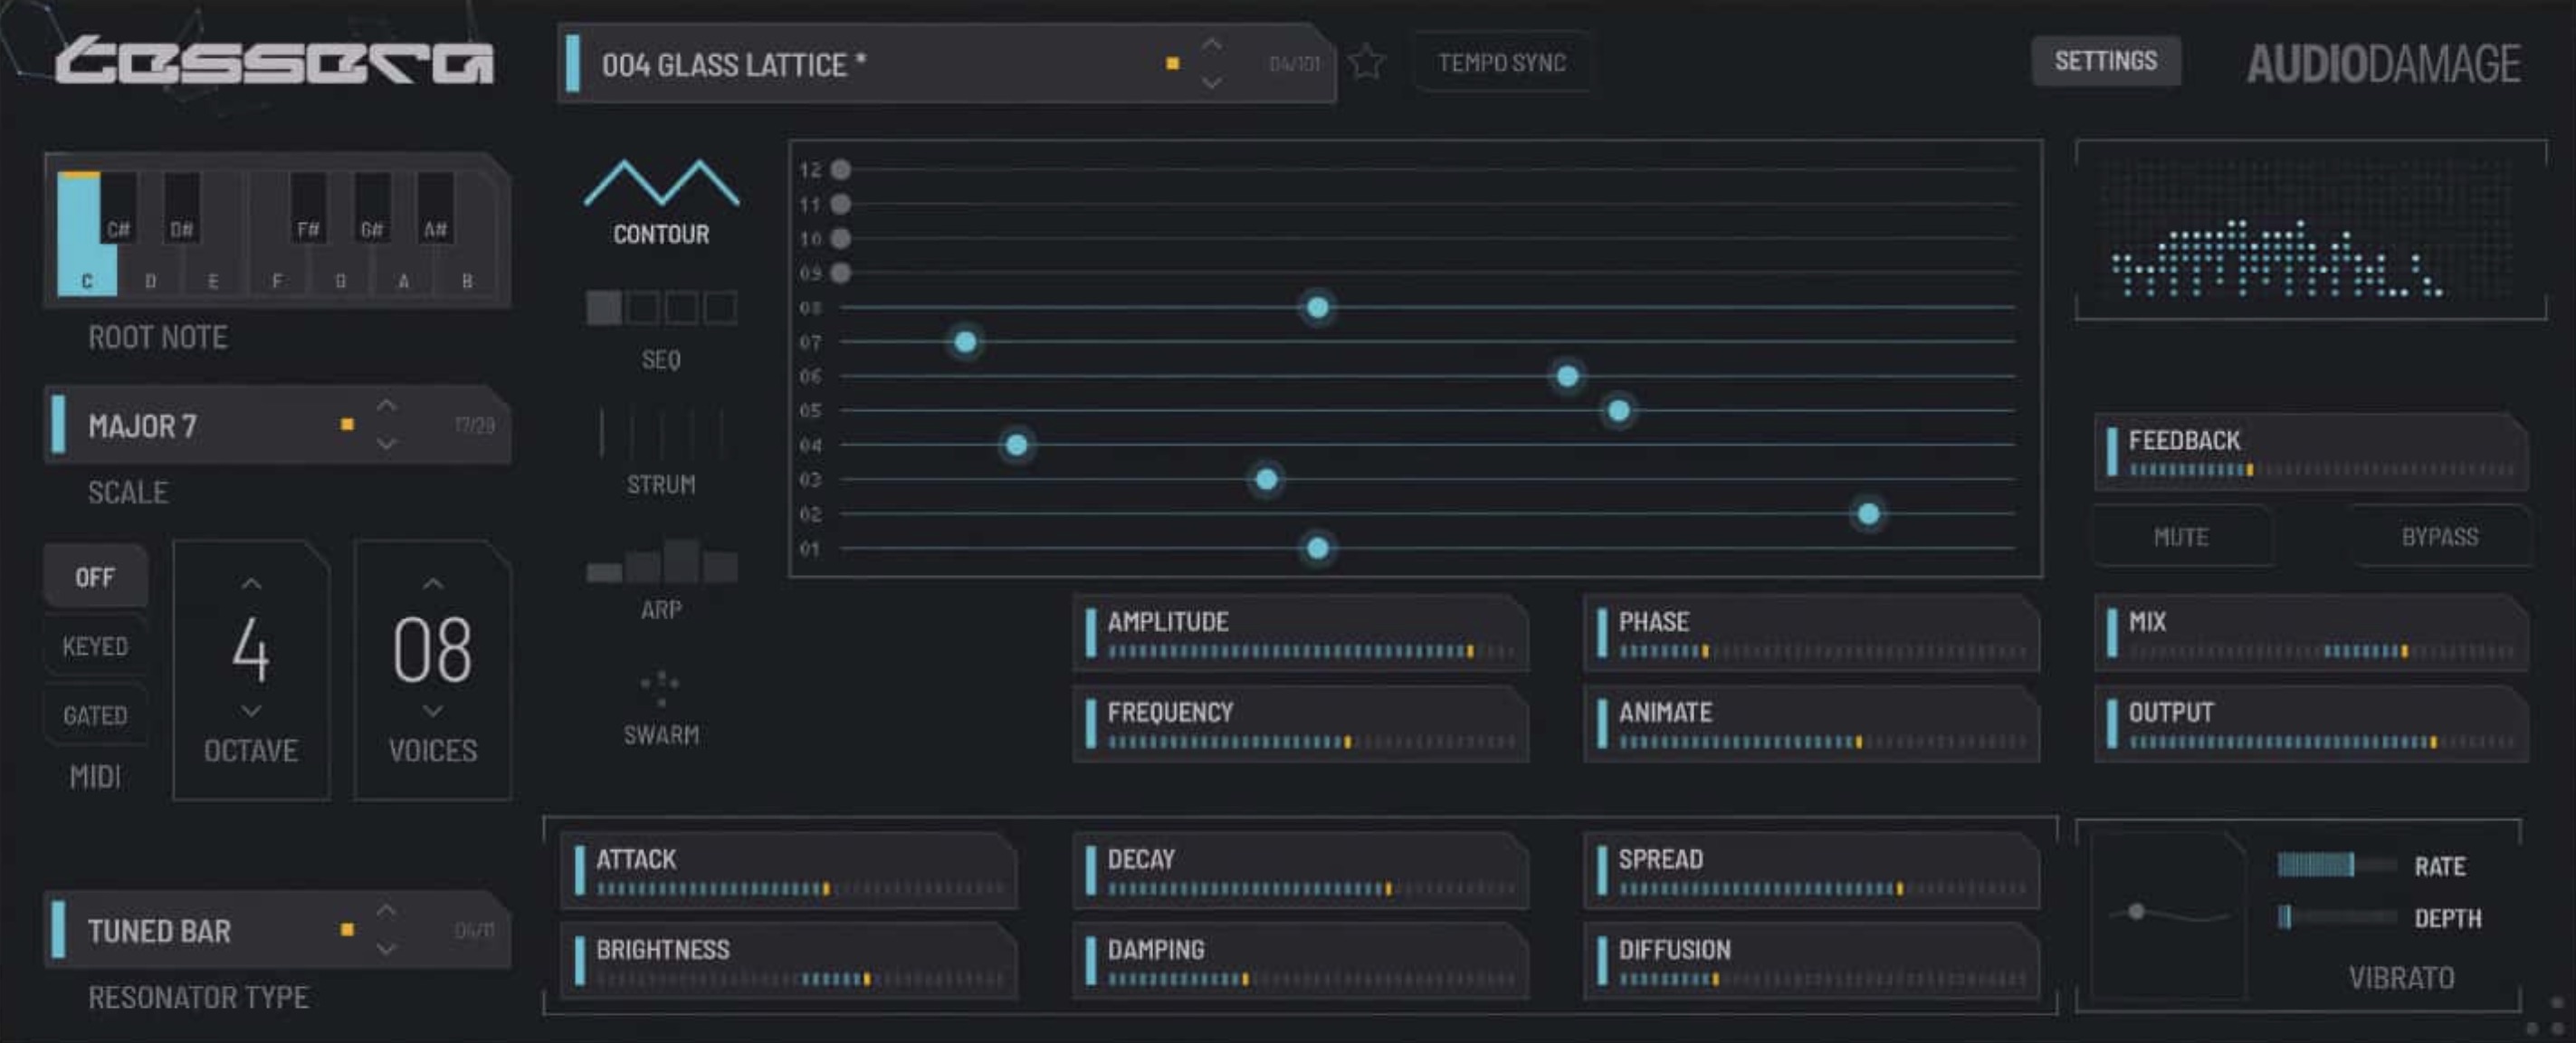The width and height of the screenshot is (2576, 1043).
Task: Click the vibrato DEPTH slider
Action: tap(2336, 917)
